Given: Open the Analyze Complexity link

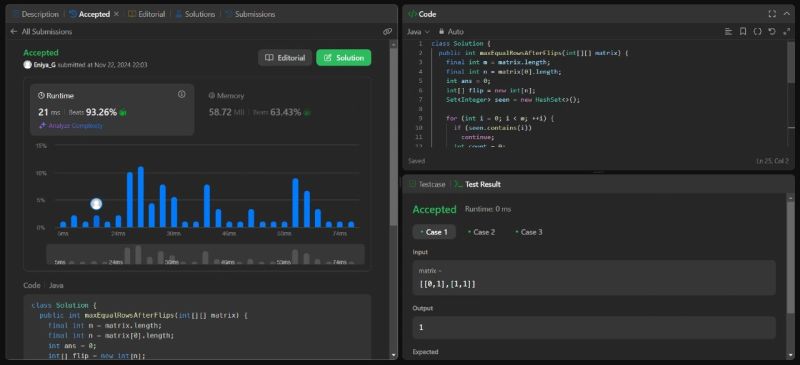Looking at the screenshot, I should (71, 126).
